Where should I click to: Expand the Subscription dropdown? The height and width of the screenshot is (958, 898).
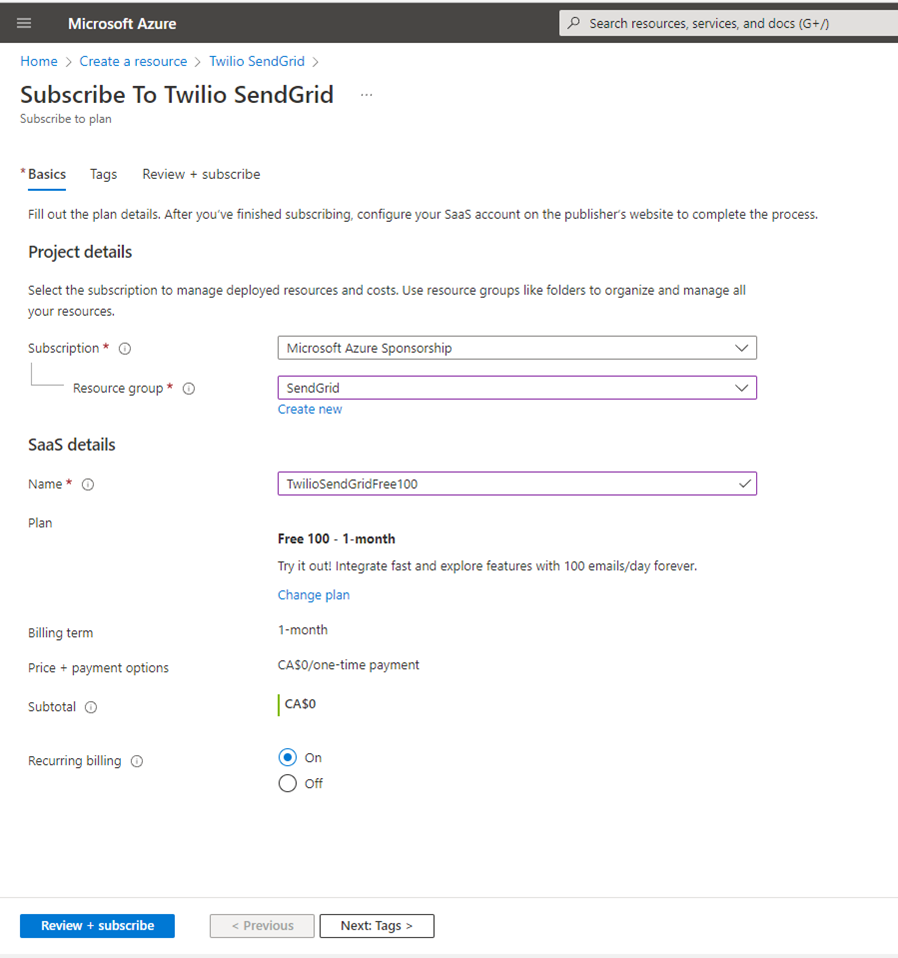[517, 348]
